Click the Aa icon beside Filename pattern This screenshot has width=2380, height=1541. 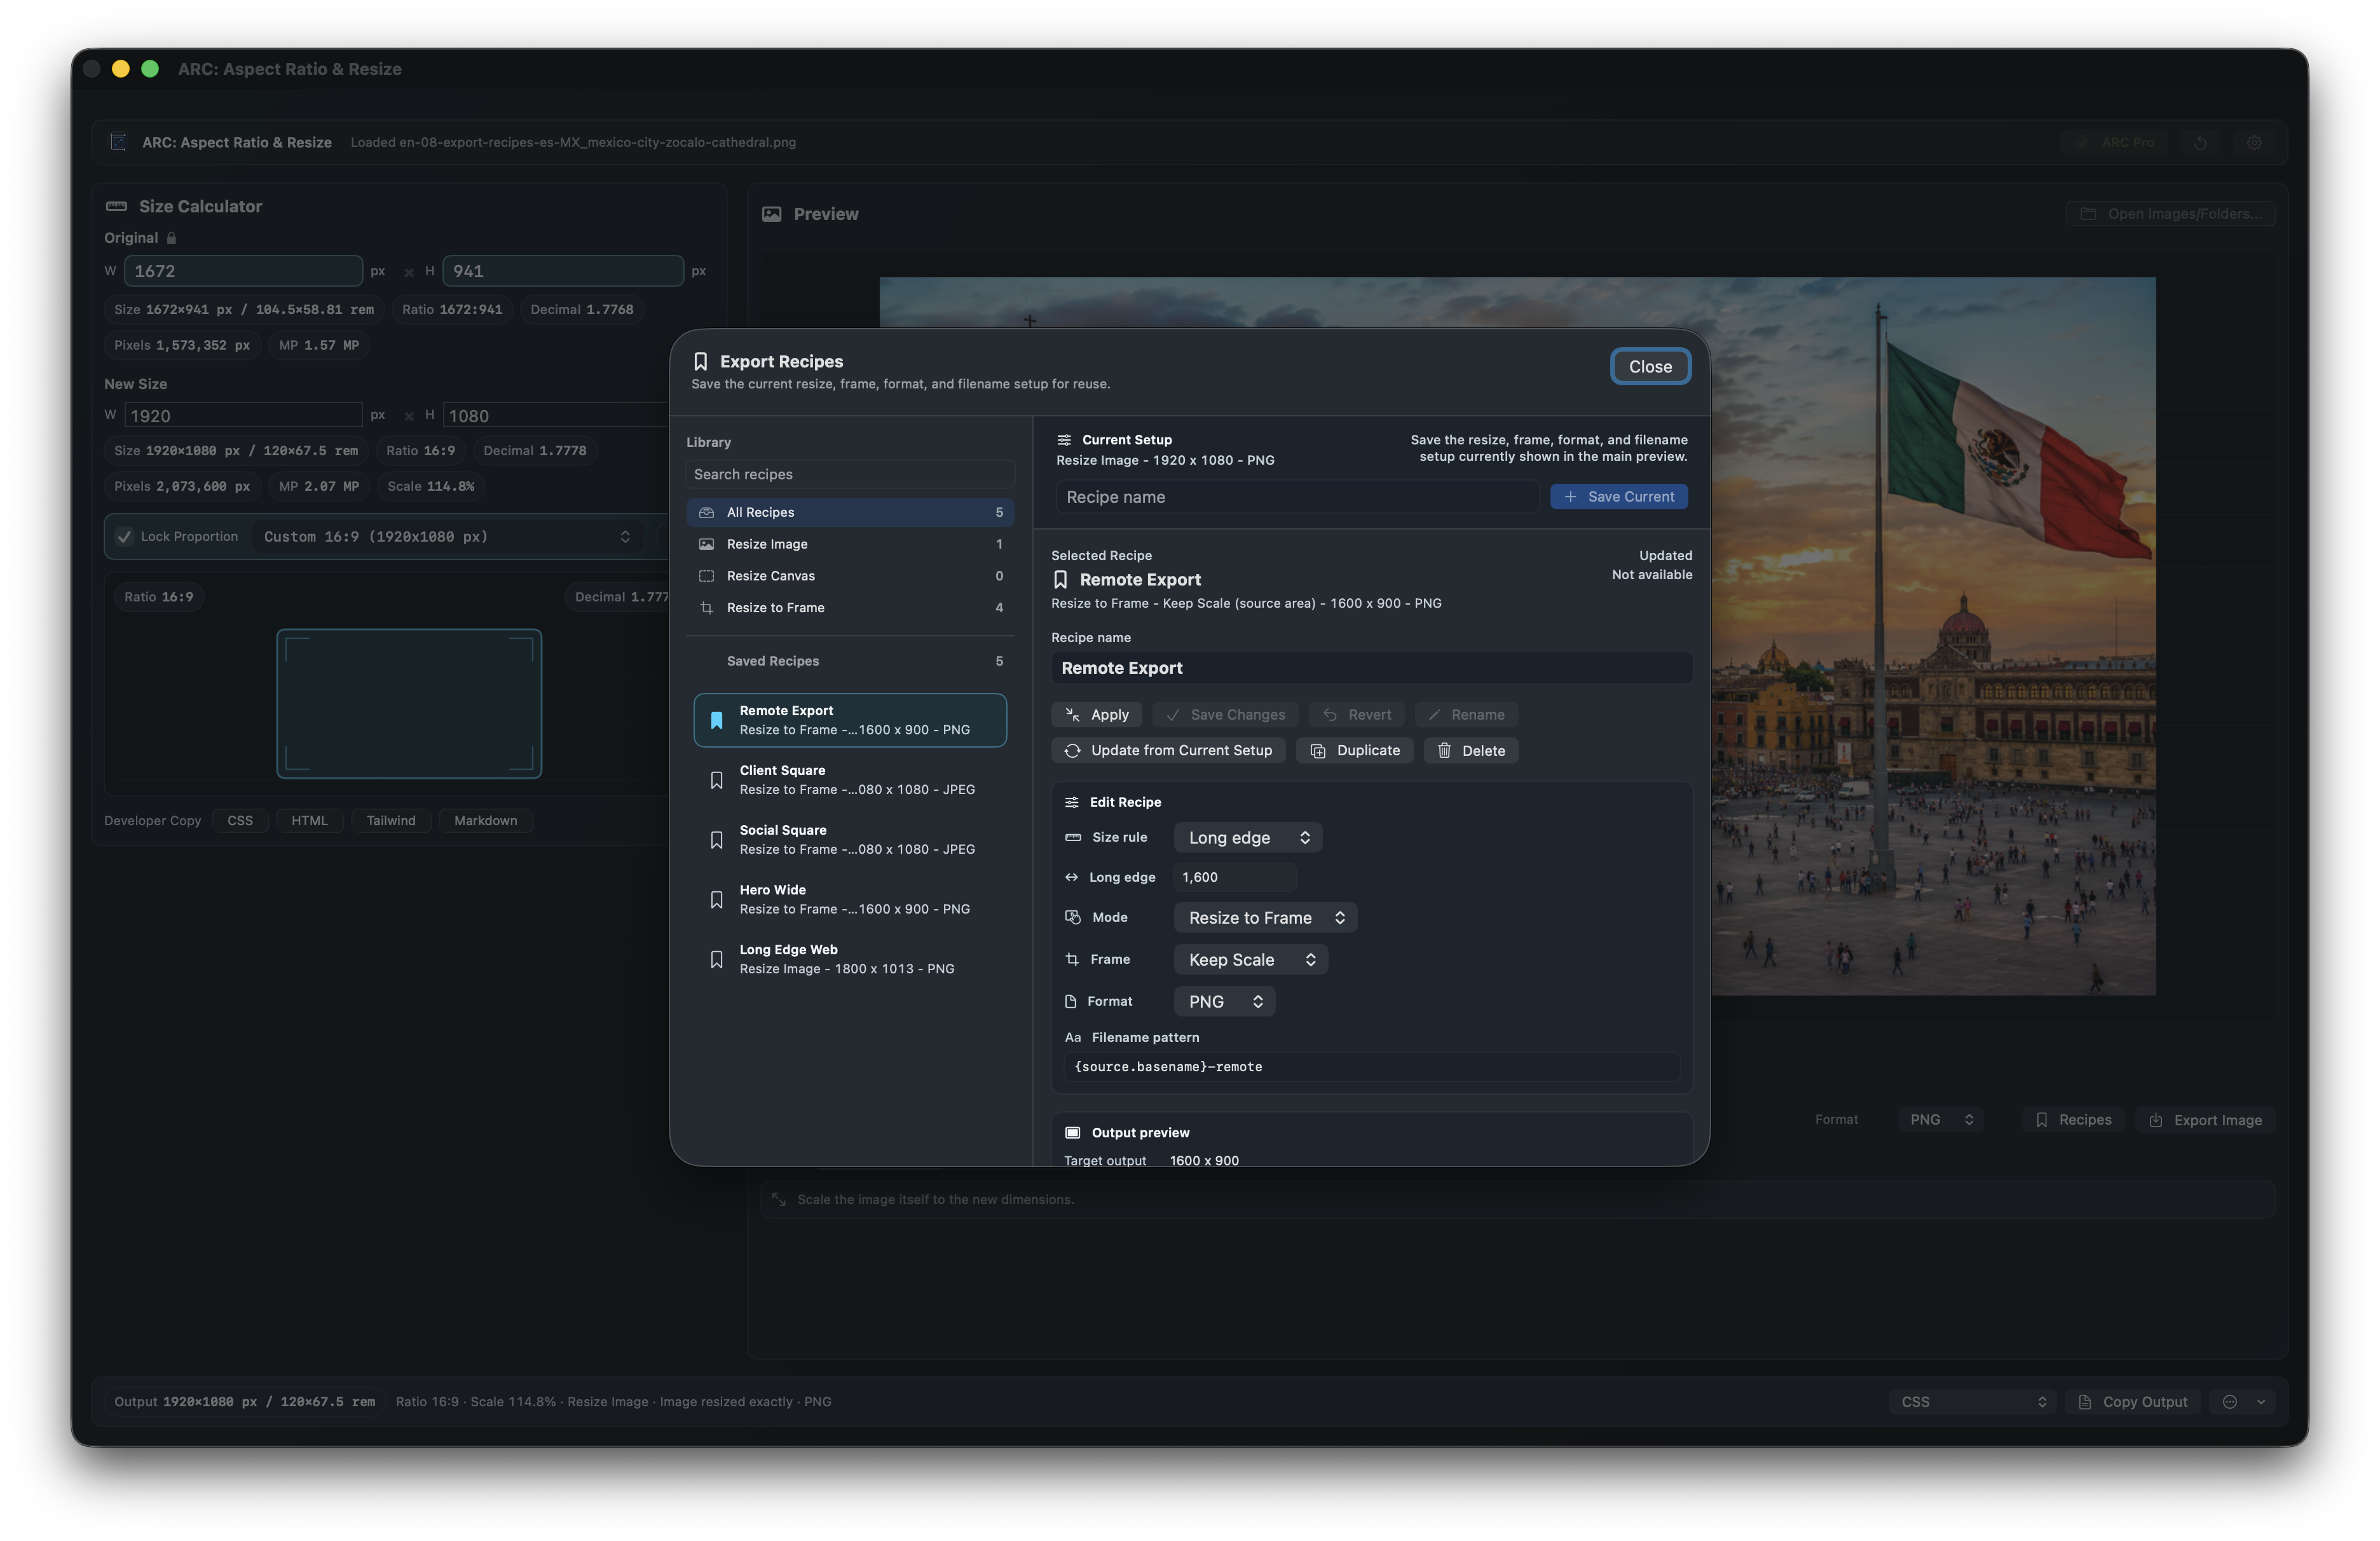point(1073,1037)
